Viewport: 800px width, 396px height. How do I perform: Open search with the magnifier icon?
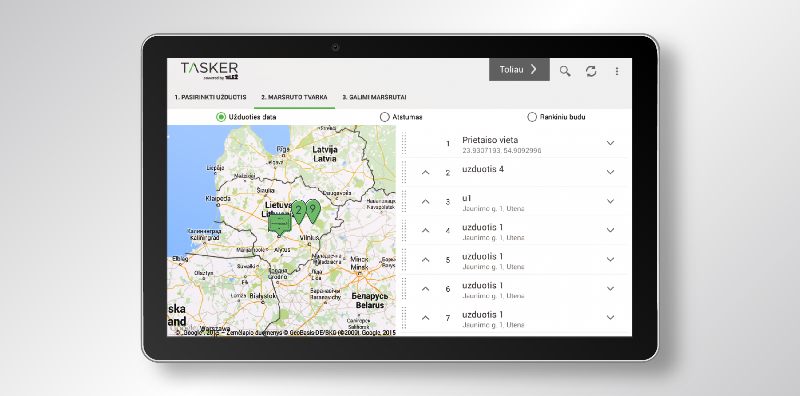tap(565, 71)
